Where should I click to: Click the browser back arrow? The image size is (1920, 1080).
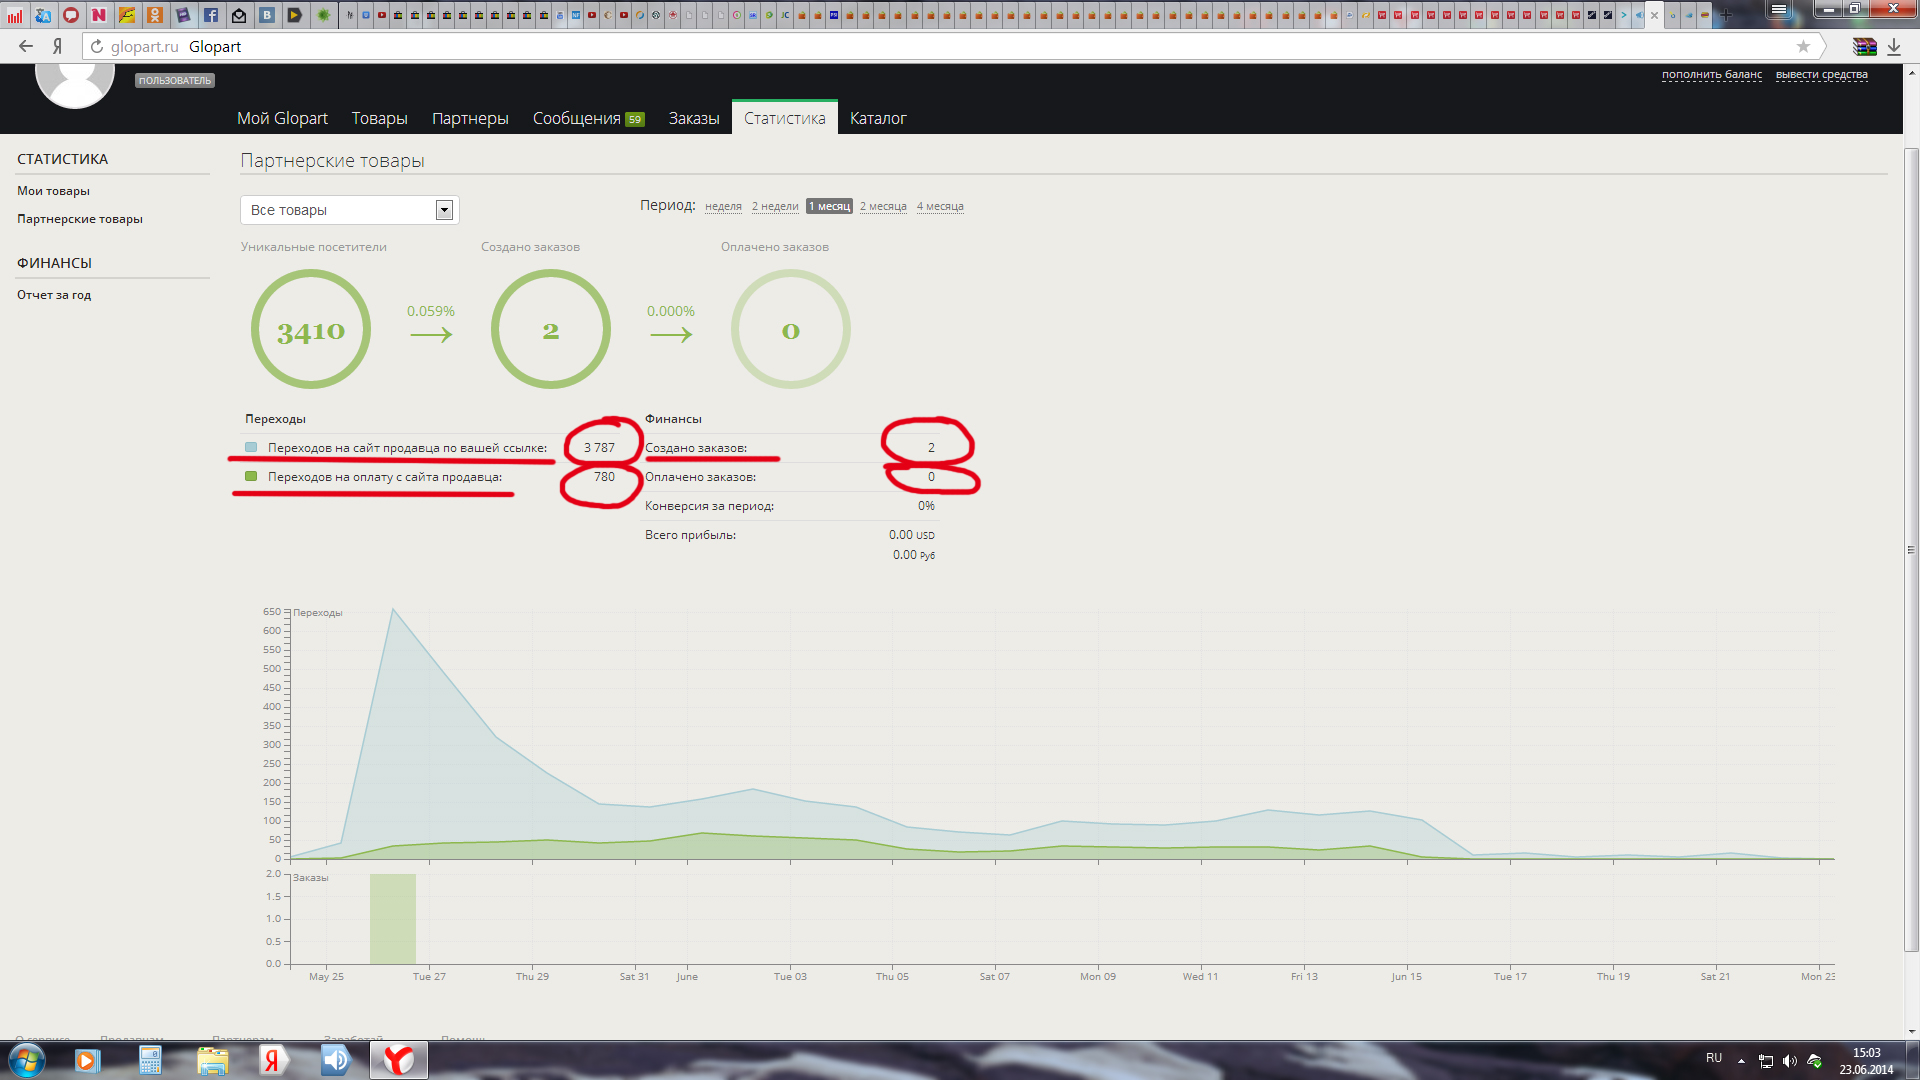(x=26, y=46)
